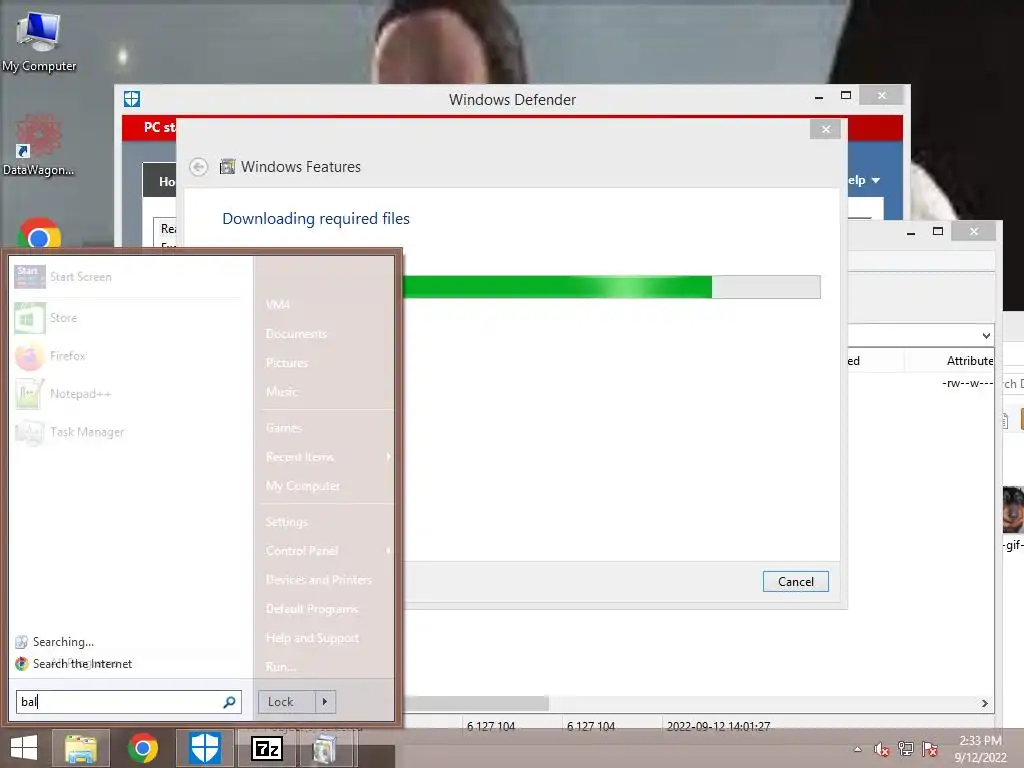Image resolution: width=1024 pixels, height=768 pixels.
Task: Click the network tray icon
Action: tap(906, 749)
